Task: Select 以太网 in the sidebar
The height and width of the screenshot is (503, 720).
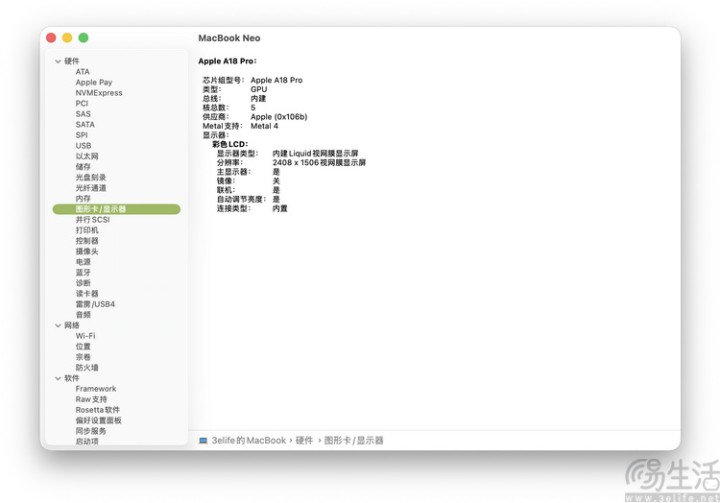Action: (x=87, y=156)
